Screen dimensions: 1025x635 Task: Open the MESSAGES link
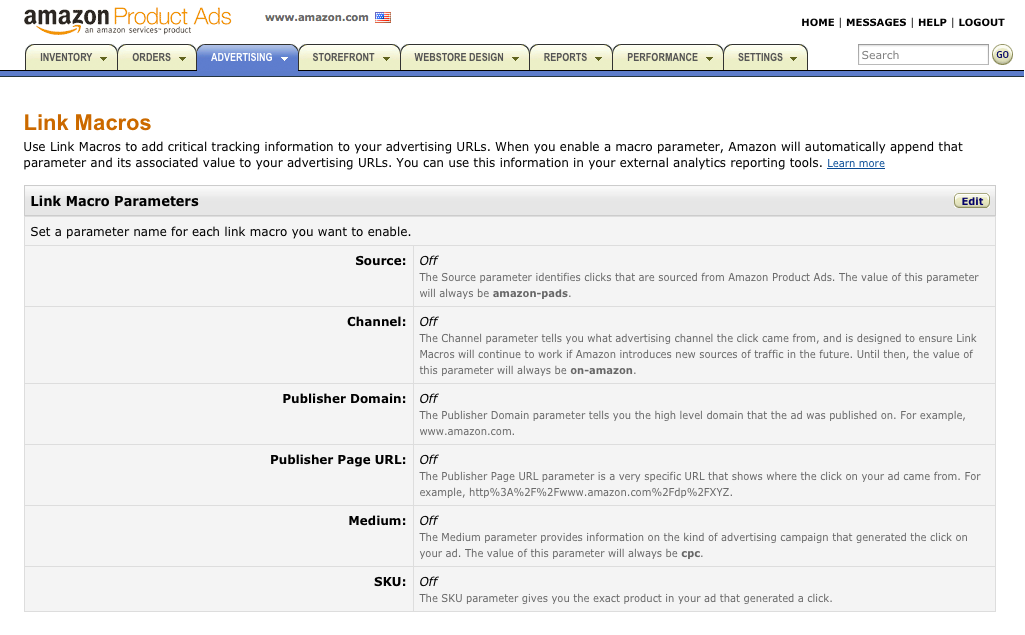[875, 22]
